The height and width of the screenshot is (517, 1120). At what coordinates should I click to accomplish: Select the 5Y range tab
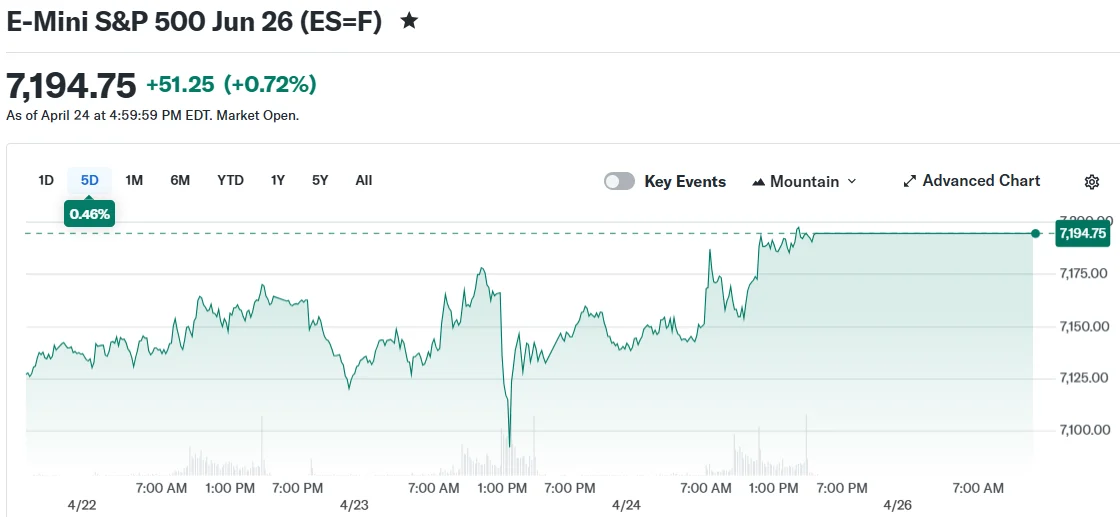pyautogui.click(x=320, y=181)
